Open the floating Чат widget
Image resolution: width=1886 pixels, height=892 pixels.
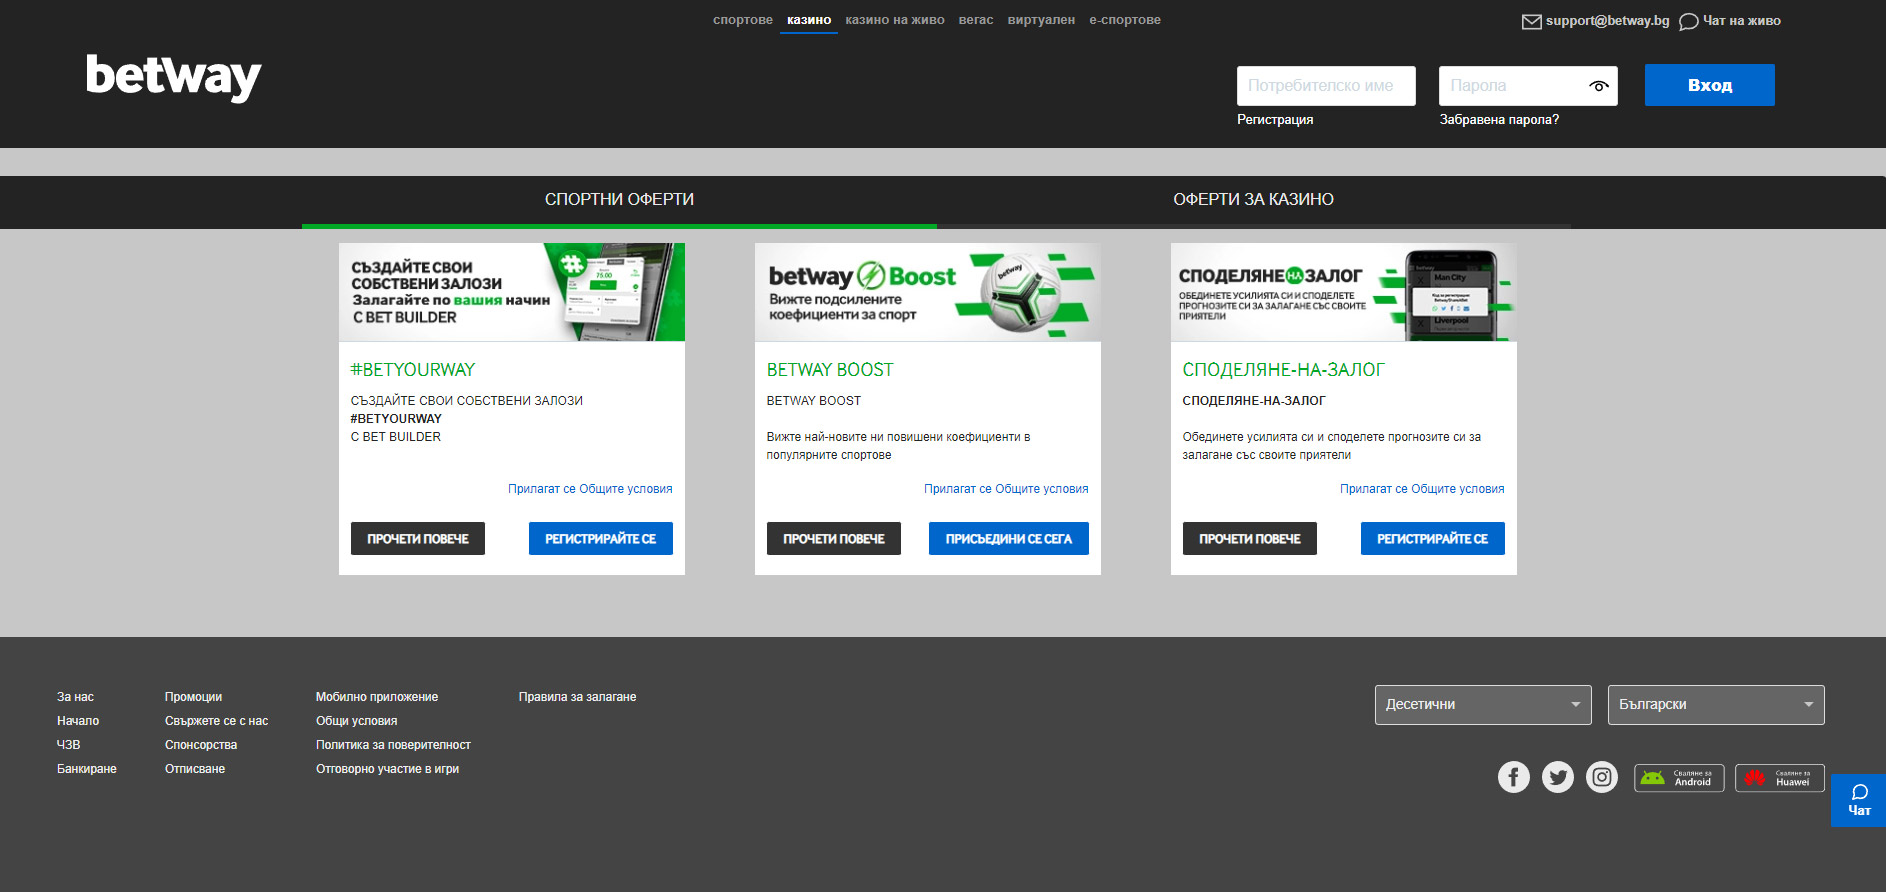[1858, 800]
